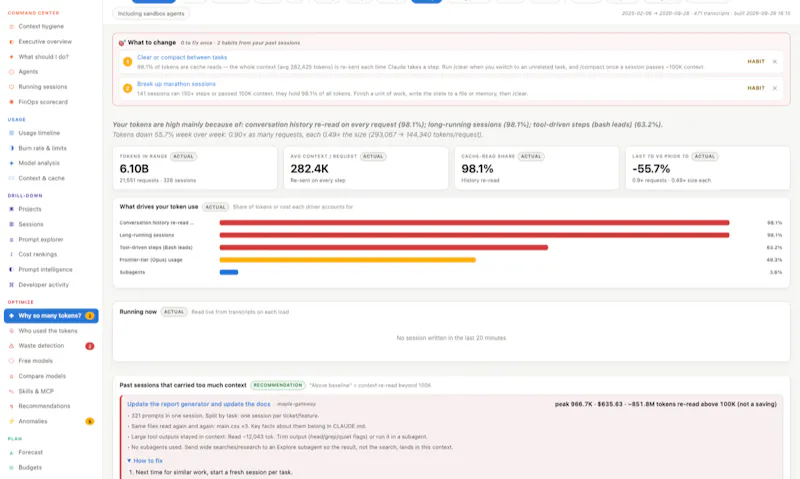
Task: Click the What to change heading icon
Action: pyautogui.click(x=122, y=43)
